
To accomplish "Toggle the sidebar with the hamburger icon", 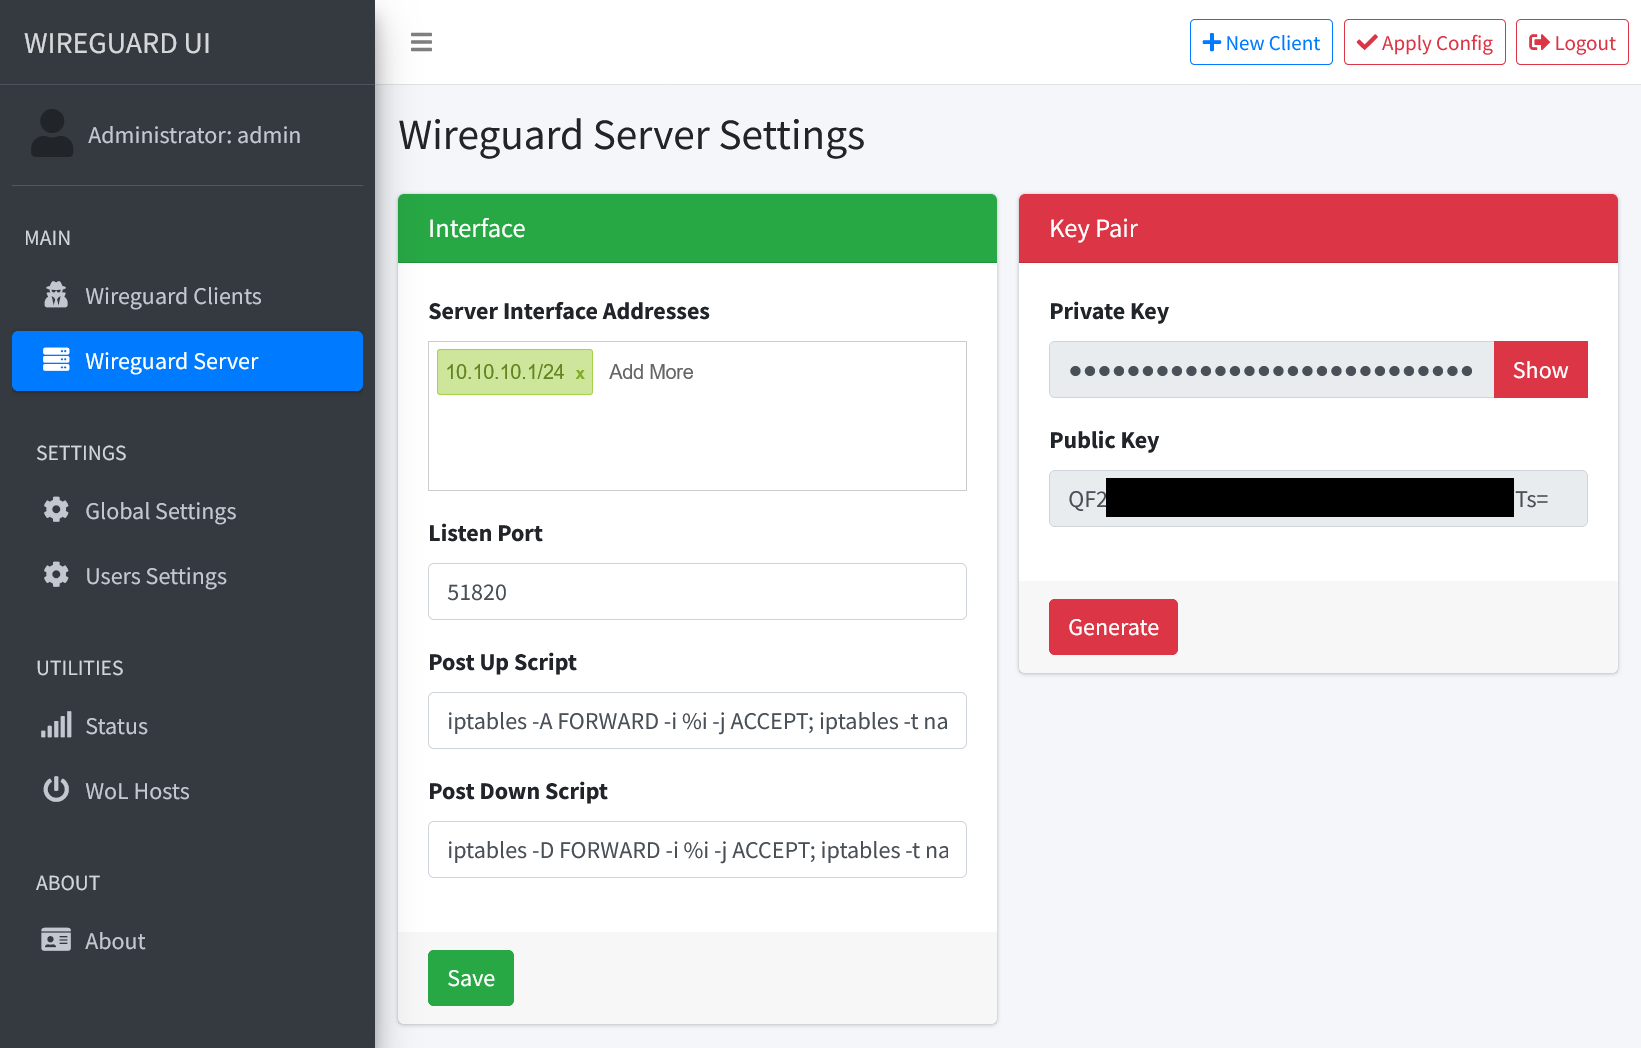I will point(421,42).
